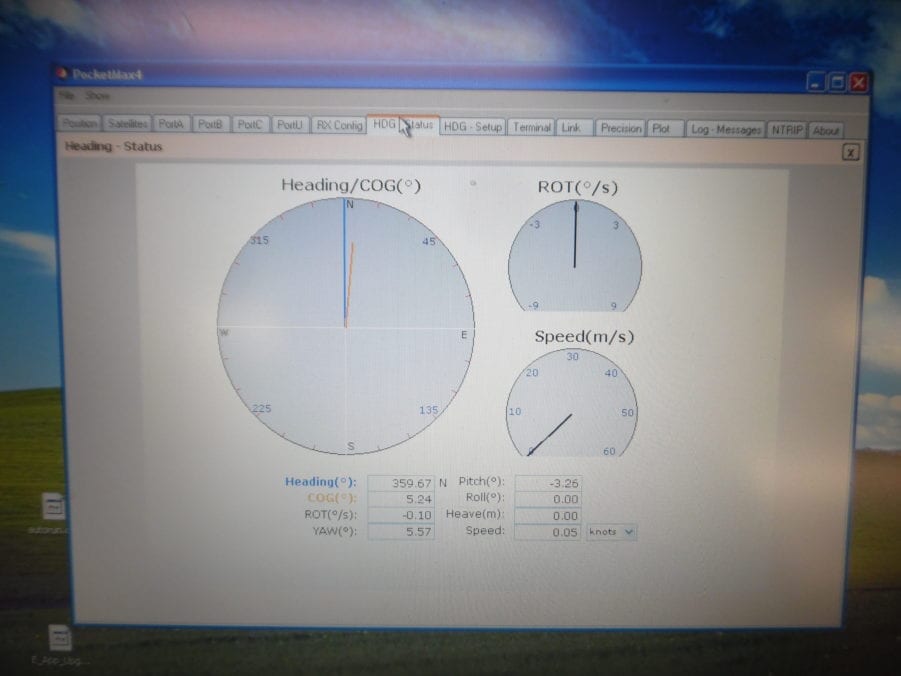
Task: Expand the knots speed unit dropdown
Action: (x=611, y=532)
